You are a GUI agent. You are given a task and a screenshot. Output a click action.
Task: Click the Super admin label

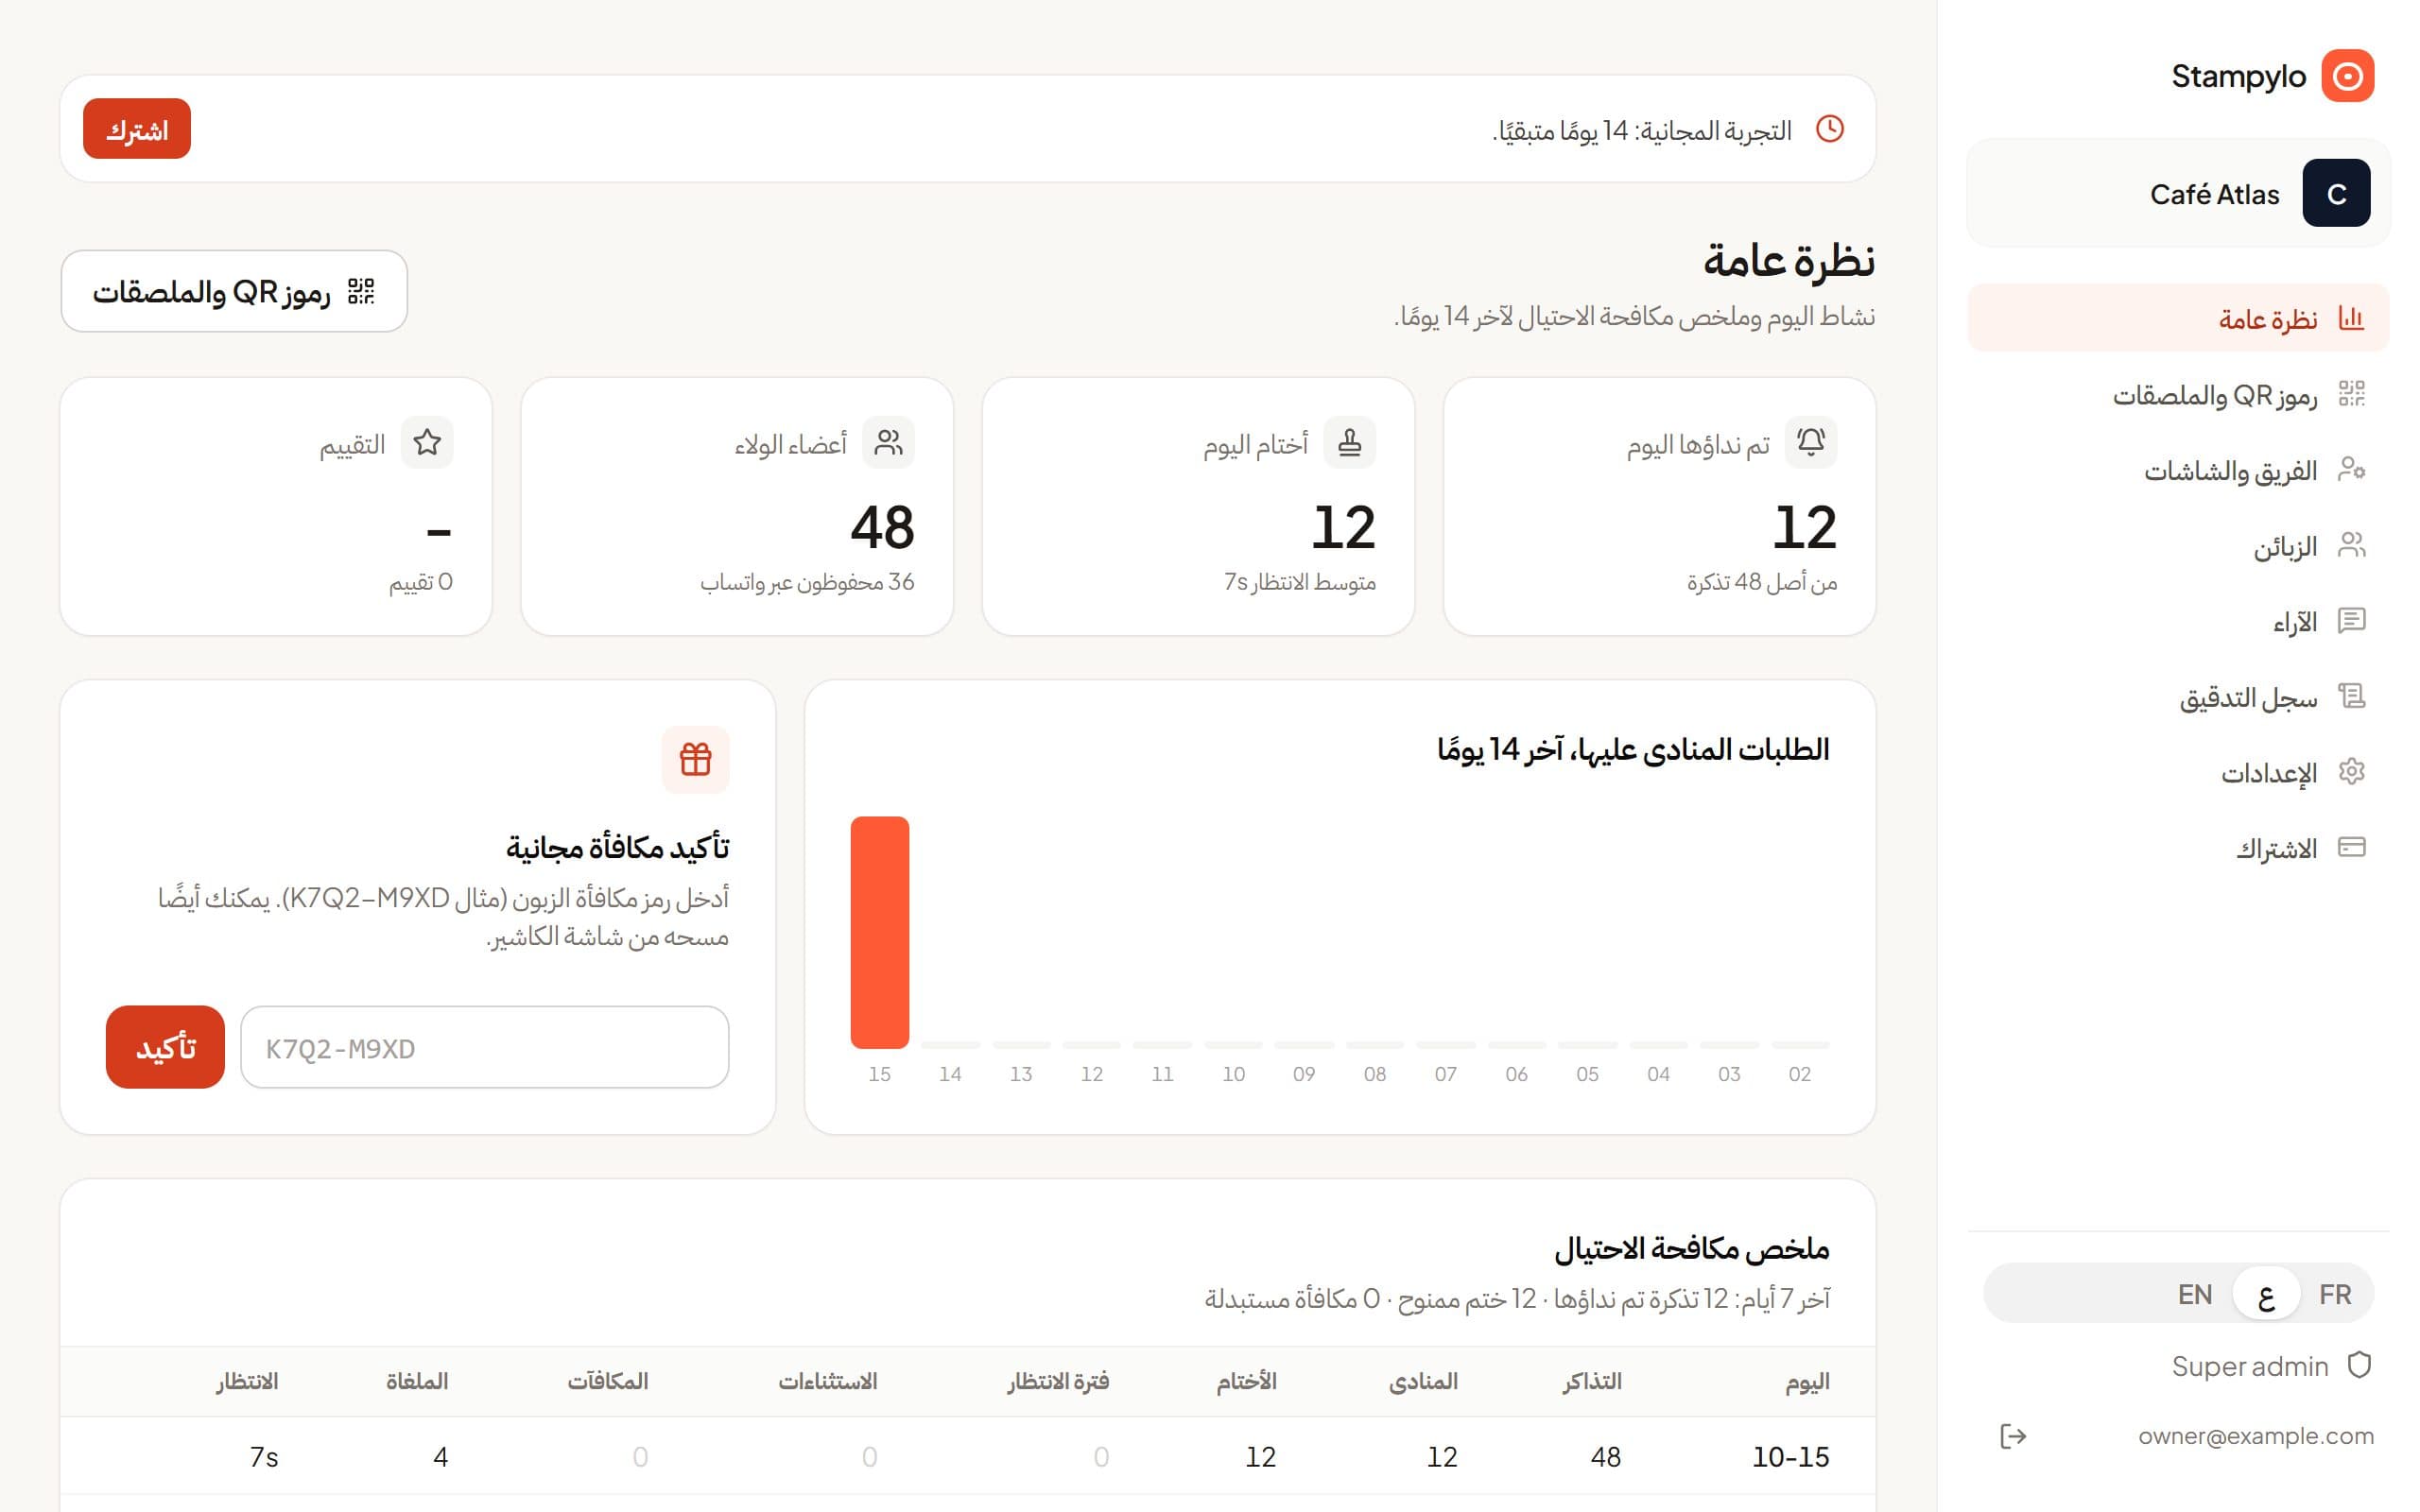[x=2249, y=1366]
